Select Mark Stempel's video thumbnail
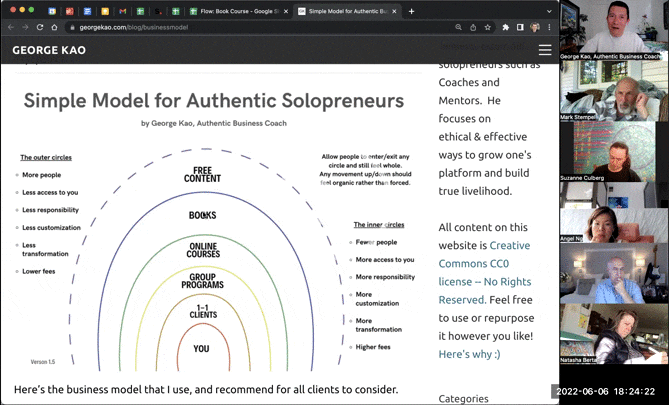Screen dimensions: 669x405 [614, 90]
